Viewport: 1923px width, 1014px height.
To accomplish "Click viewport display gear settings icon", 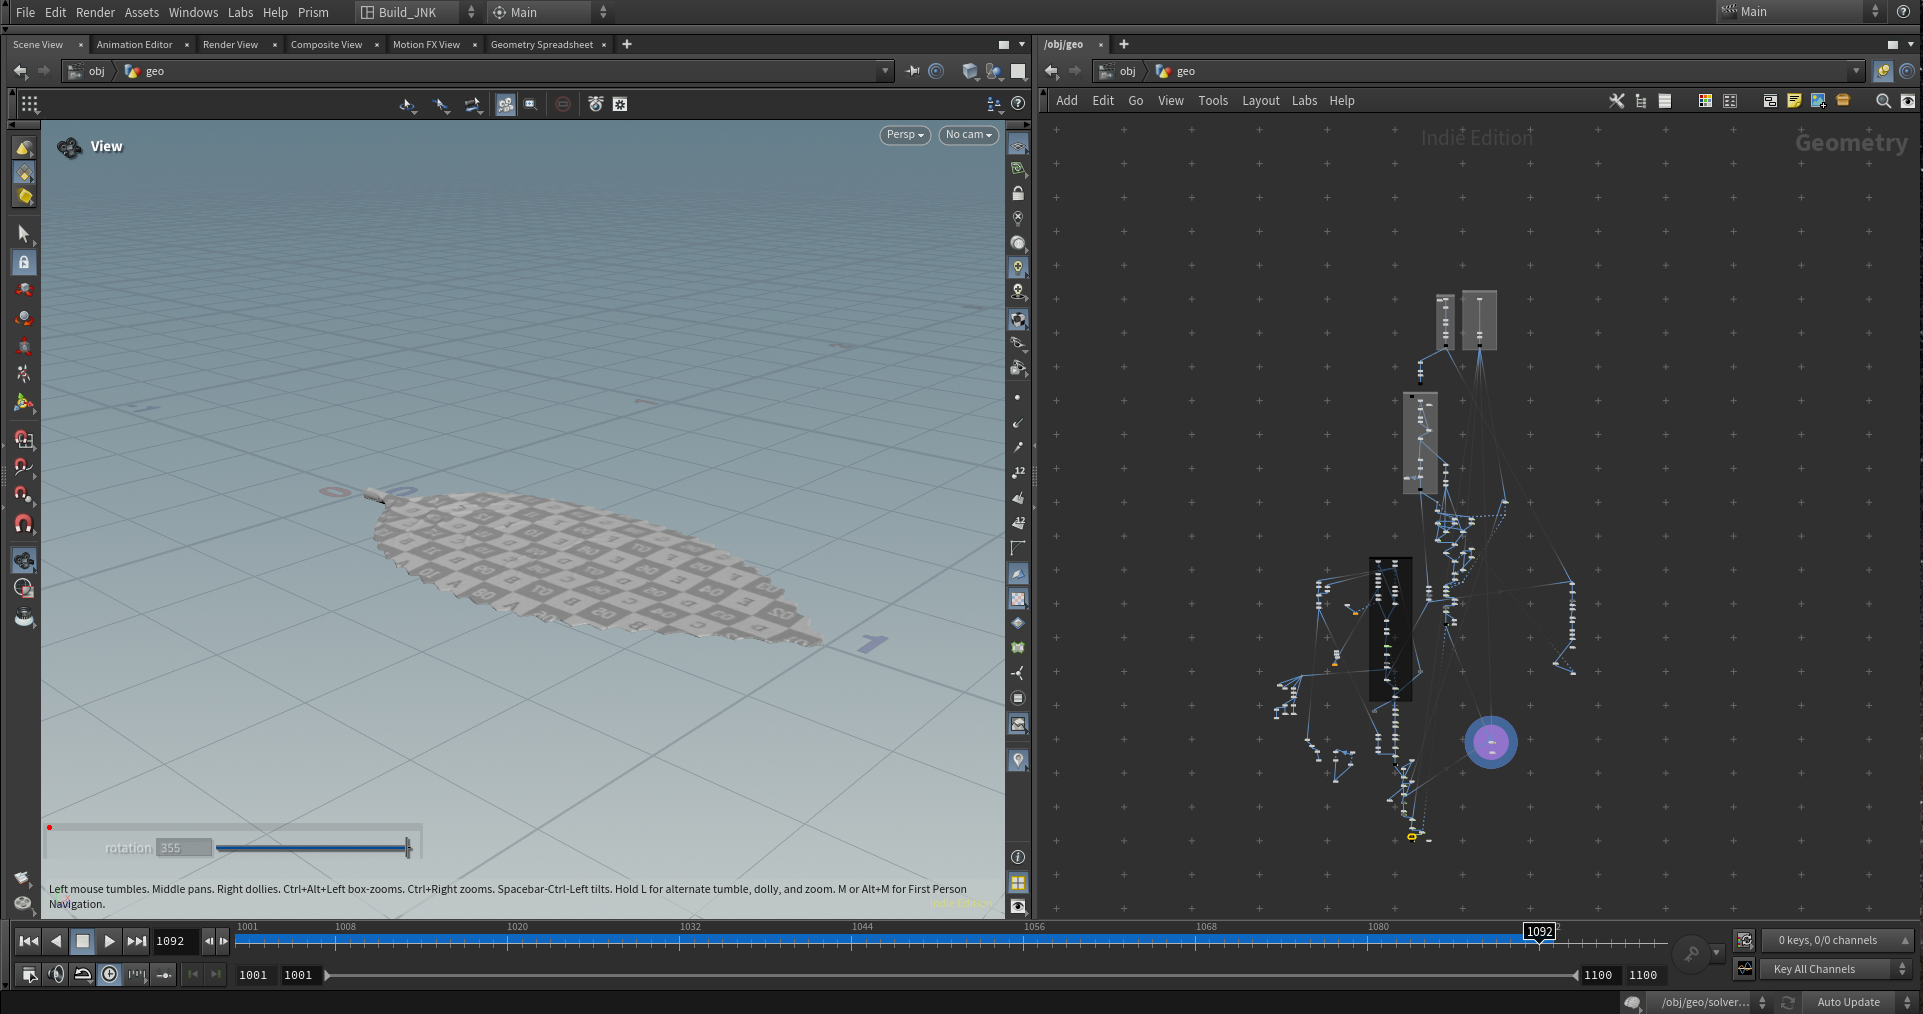I will 620,104.
